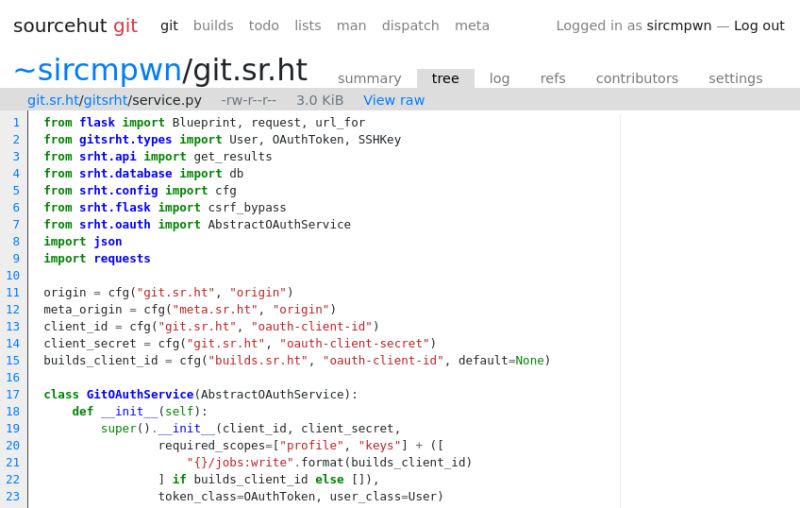800x508 pixels.
Task: Open the refs tab
Action: [553, 78]
